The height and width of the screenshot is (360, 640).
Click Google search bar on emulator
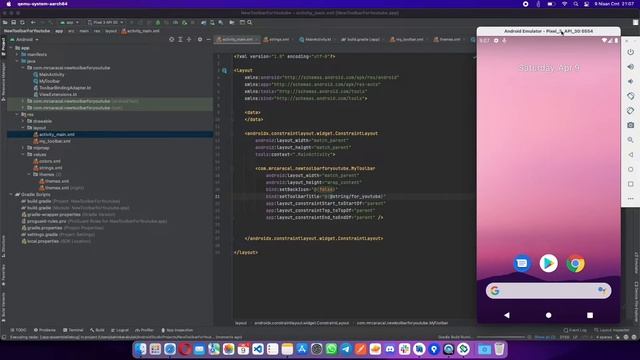click(x=549, y=291)
